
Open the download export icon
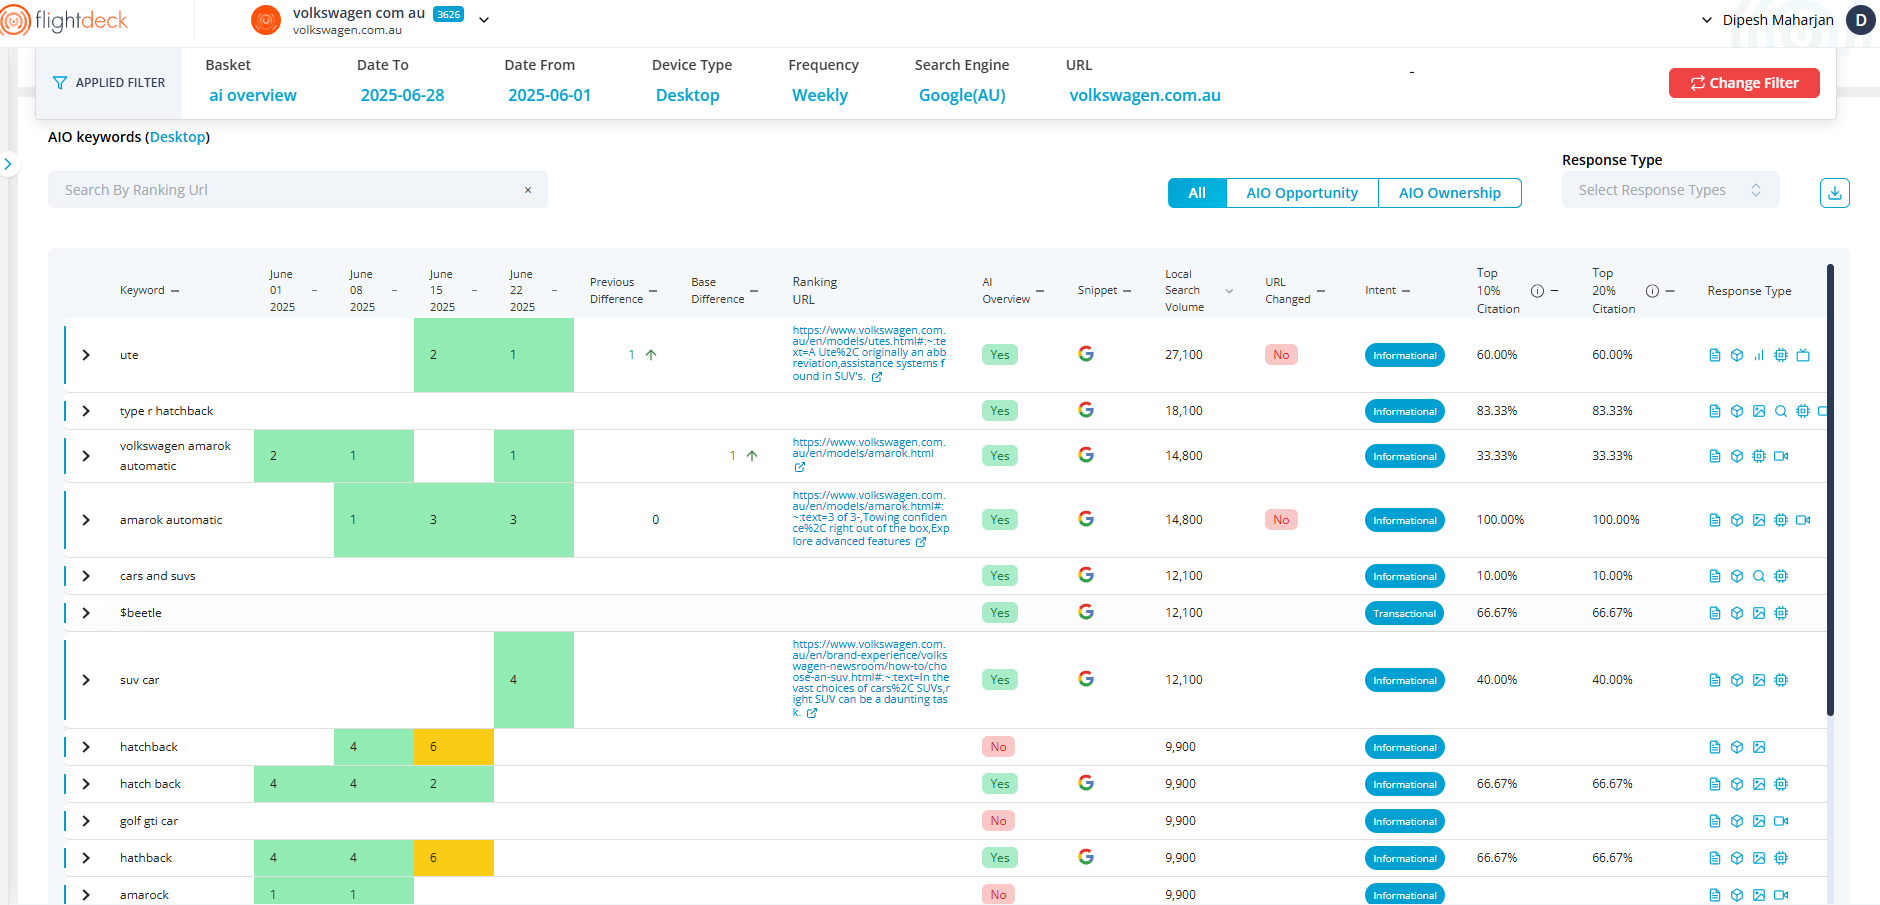pyautogui.click(x=1834, y=193)
